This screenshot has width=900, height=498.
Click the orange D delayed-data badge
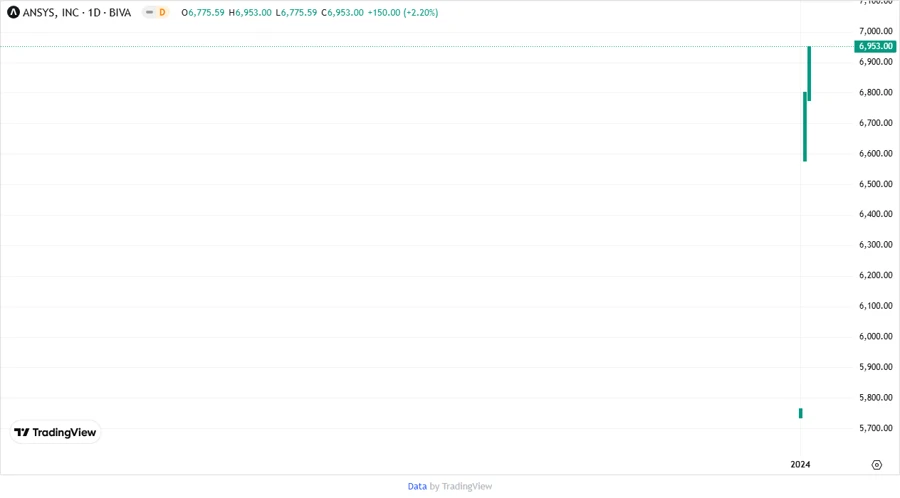point(161,12)
